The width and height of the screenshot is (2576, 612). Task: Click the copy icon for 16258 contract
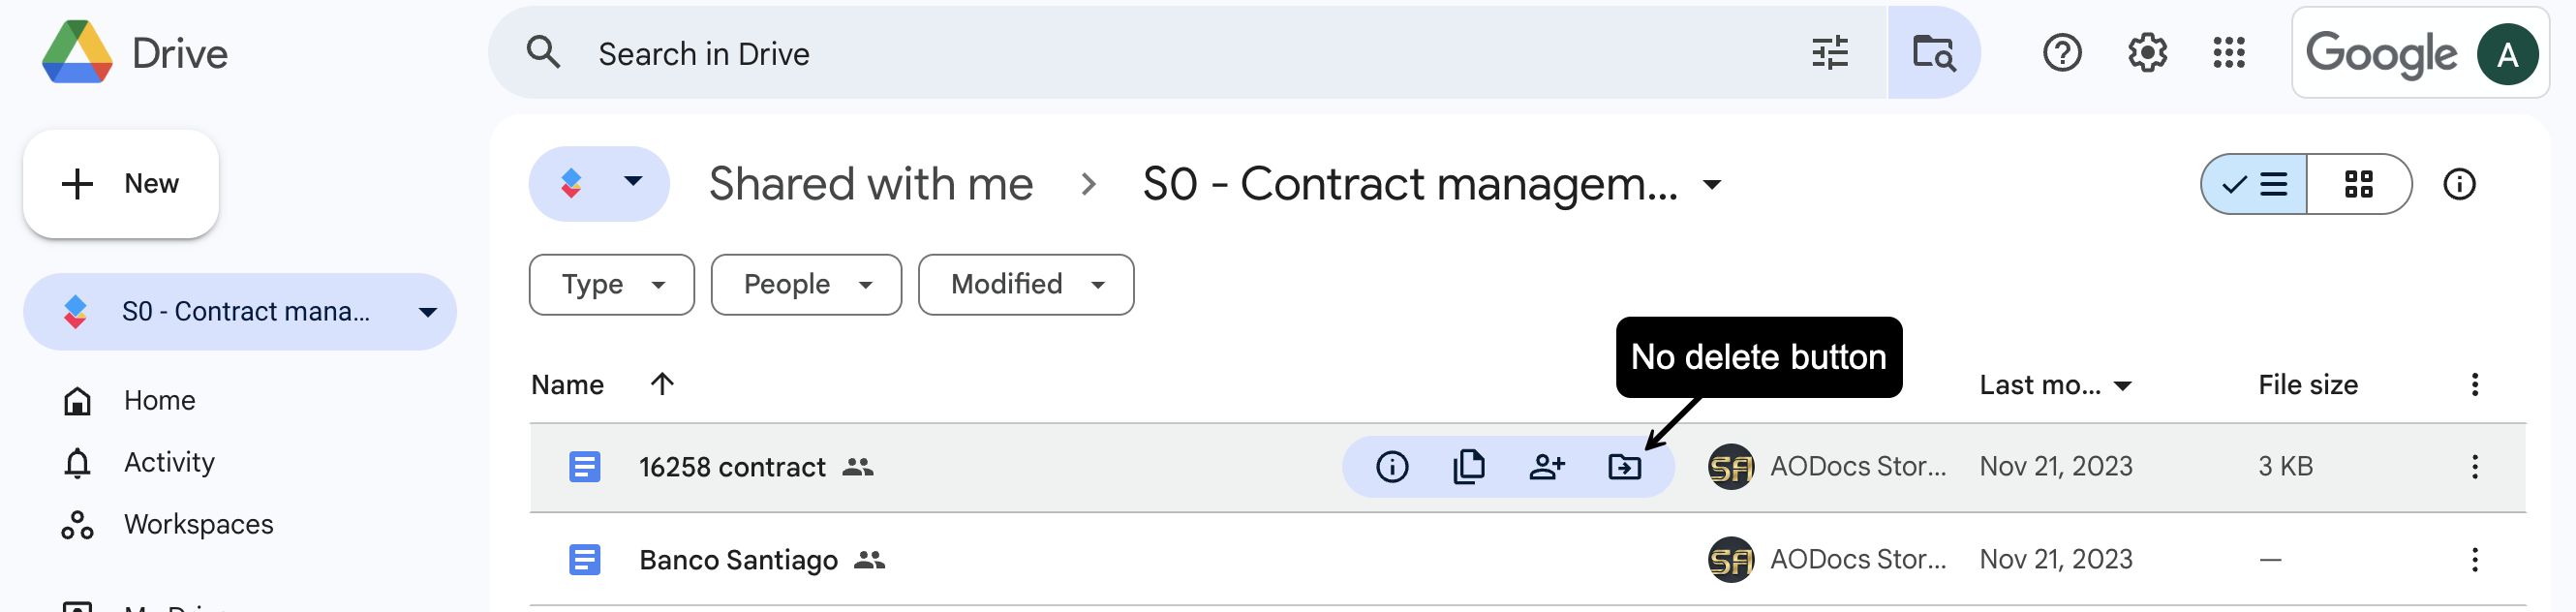point(1469,467)
